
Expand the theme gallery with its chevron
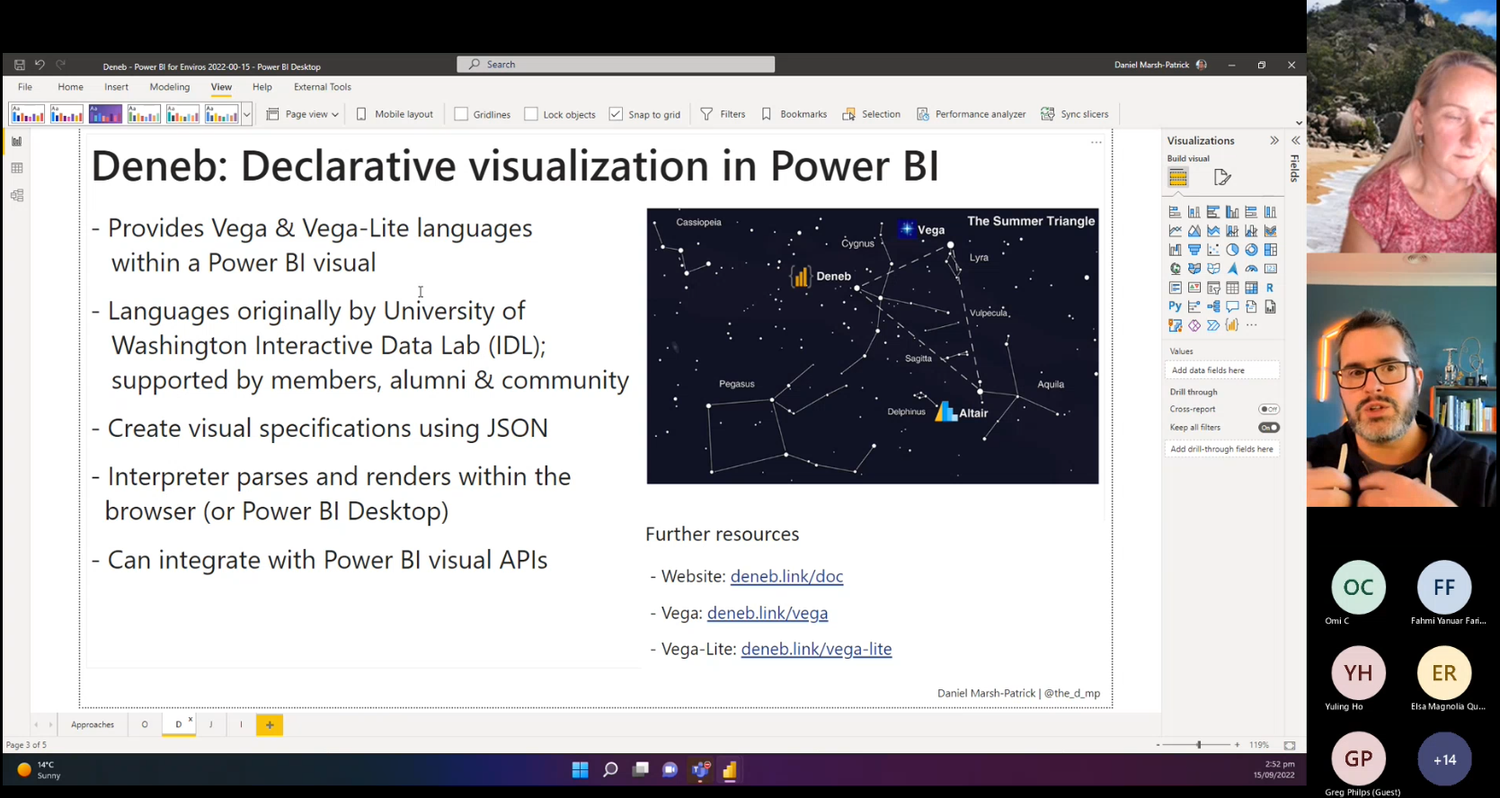coord(246,113)
